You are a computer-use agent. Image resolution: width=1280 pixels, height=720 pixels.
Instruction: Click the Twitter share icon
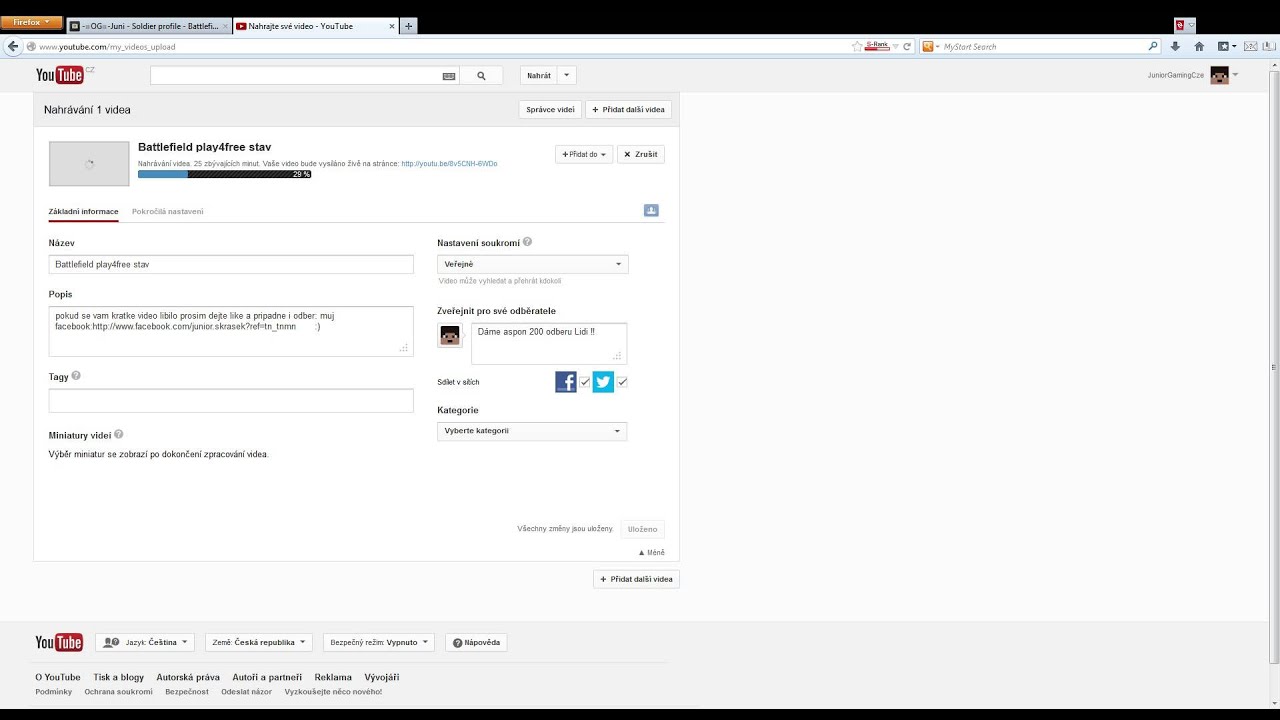[x=603, y=382]
